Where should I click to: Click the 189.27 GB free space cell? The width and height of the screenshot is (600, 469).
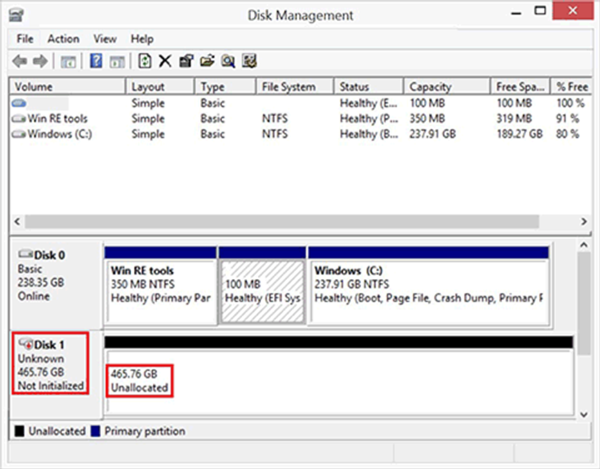click(x=520, y=134)
